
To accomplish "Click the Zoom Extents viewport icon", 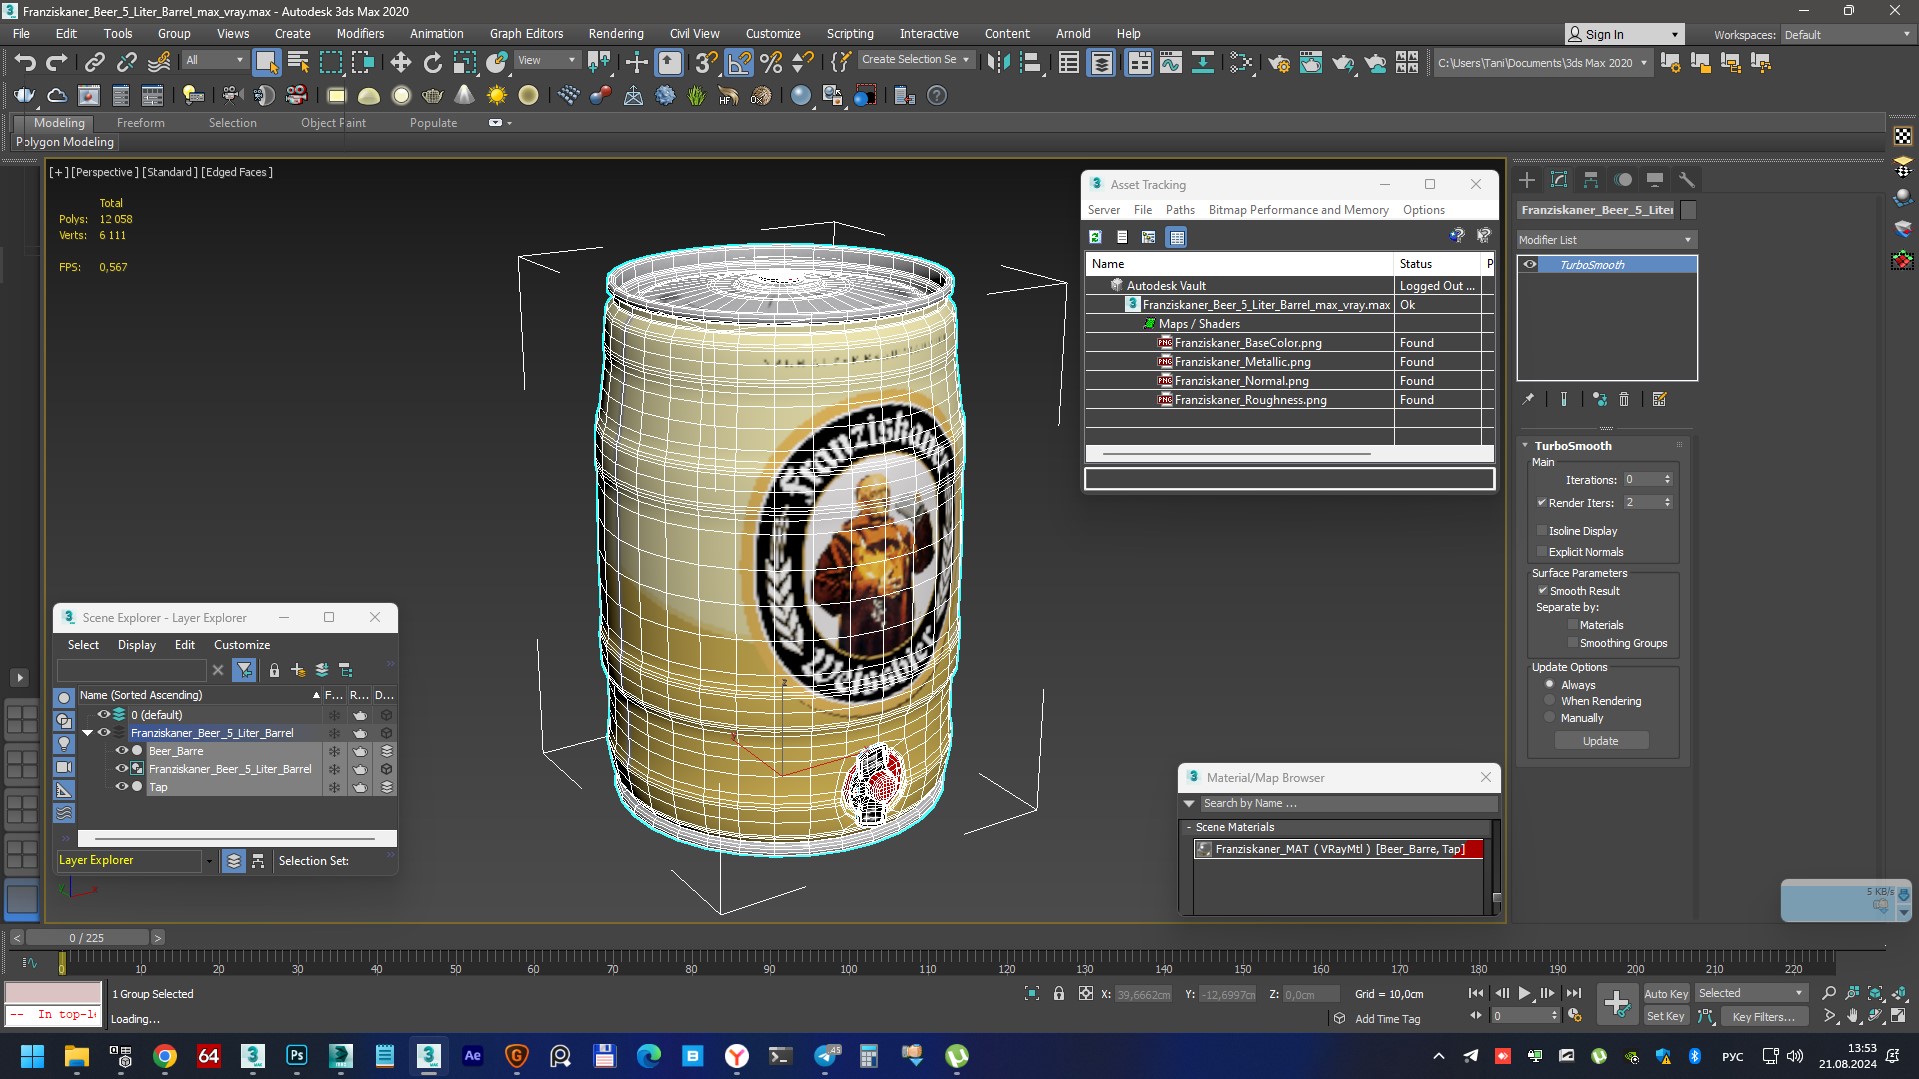I will 1875,993.
